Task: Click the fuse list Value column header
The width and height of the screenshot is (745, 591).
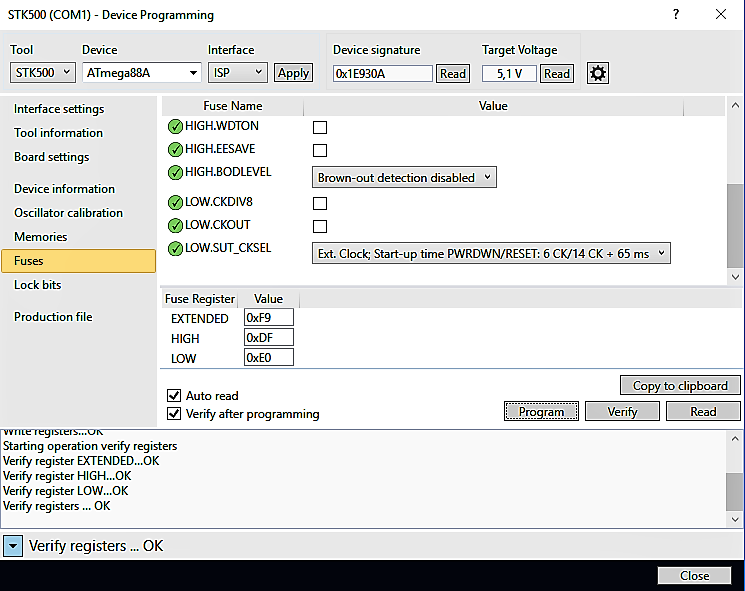Action: click(x=493, y=106)
